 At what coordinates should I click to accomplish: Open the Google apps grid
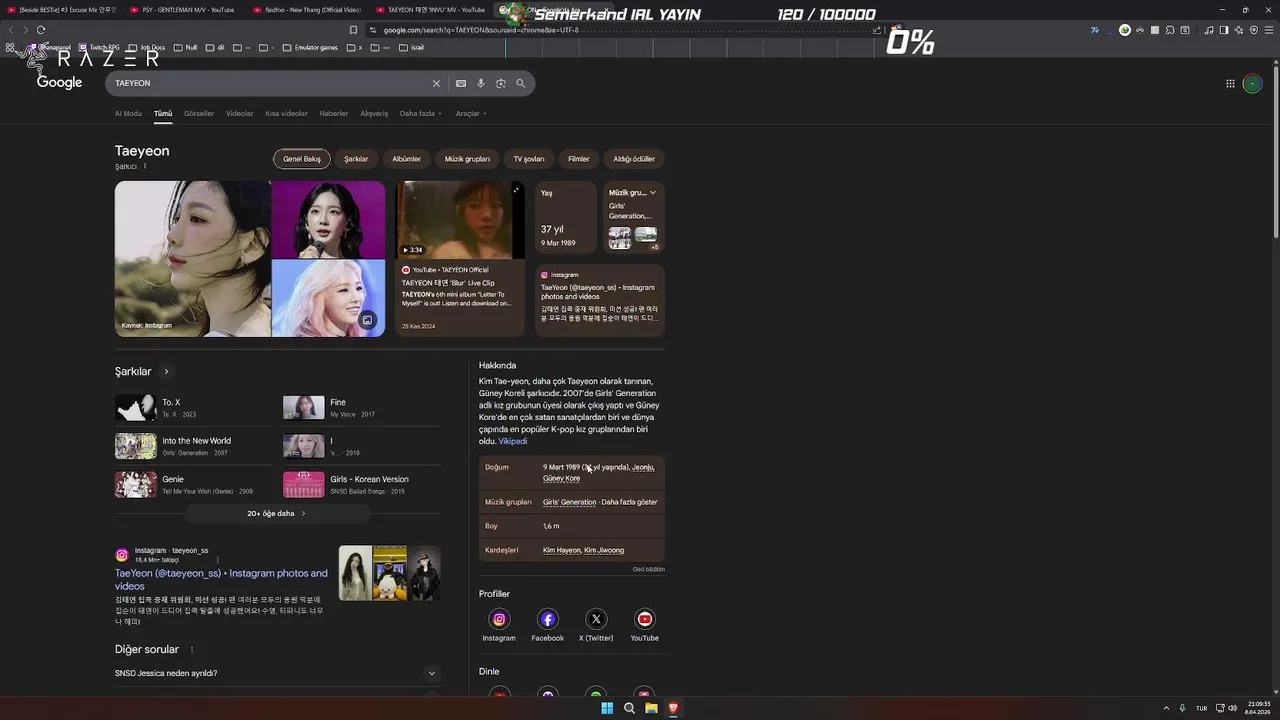tap(1230, 84)
